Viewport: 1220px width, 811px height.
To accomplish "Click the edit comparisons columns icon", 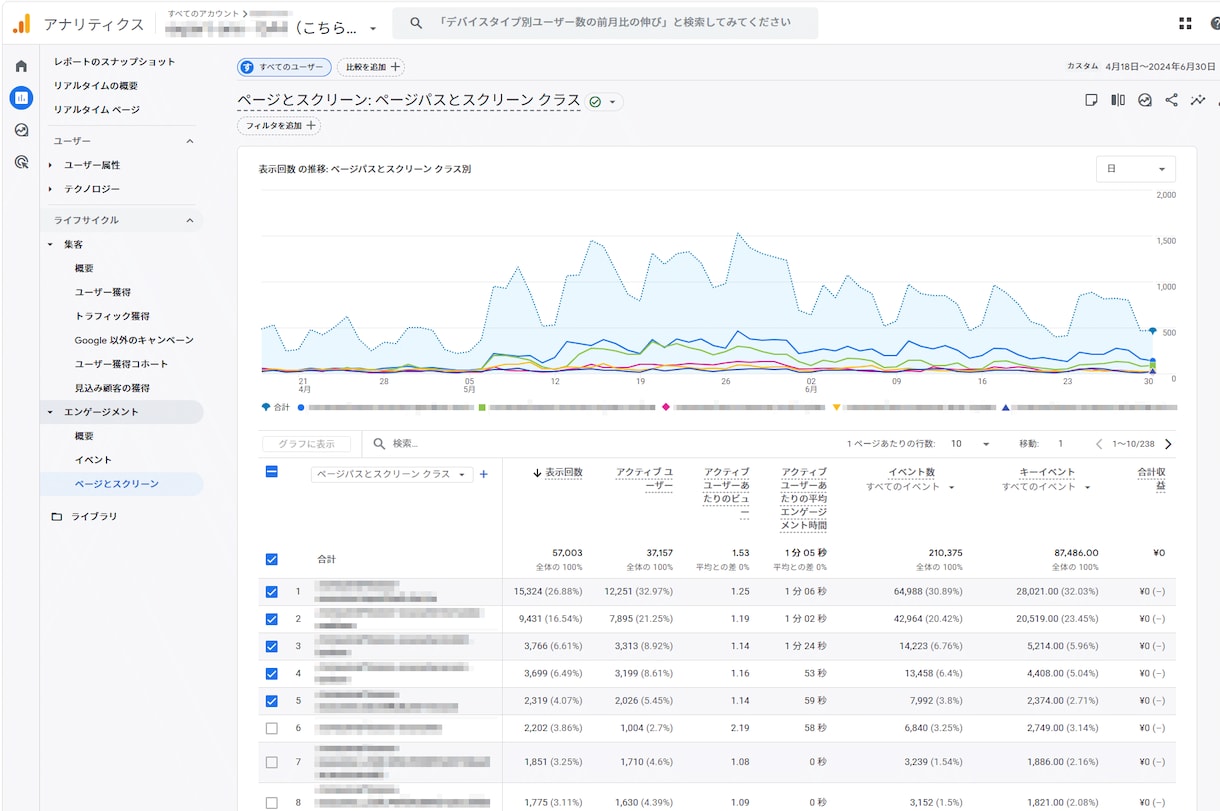I will (x=1118, y=100).
